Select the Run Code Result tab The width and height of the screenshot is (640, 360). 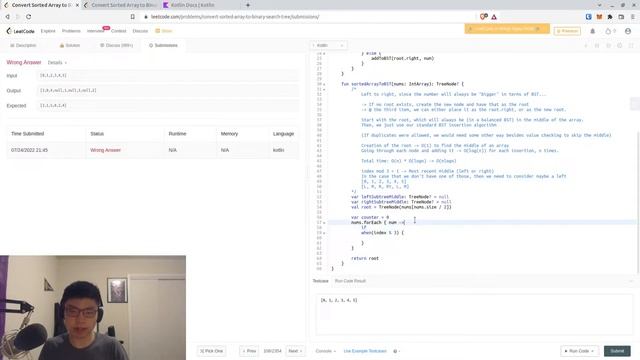pos(350,281)
